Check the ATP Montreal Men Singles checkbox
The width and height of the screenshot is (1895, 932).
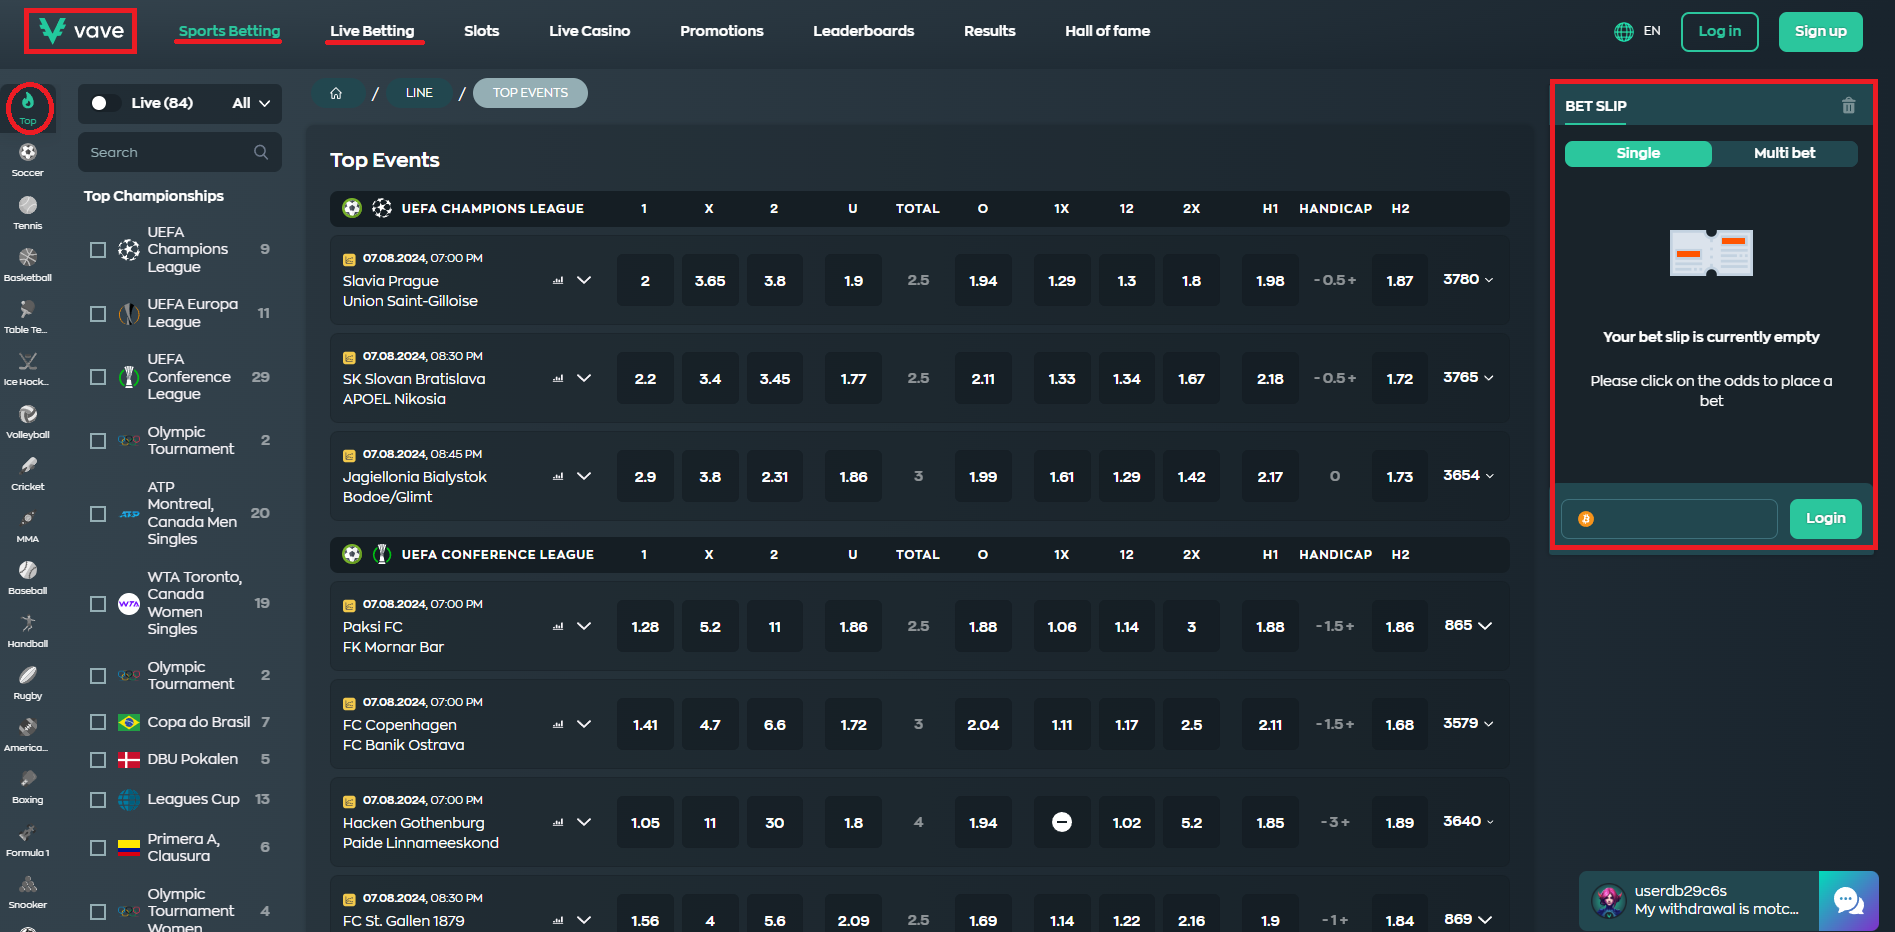point(98,514)
